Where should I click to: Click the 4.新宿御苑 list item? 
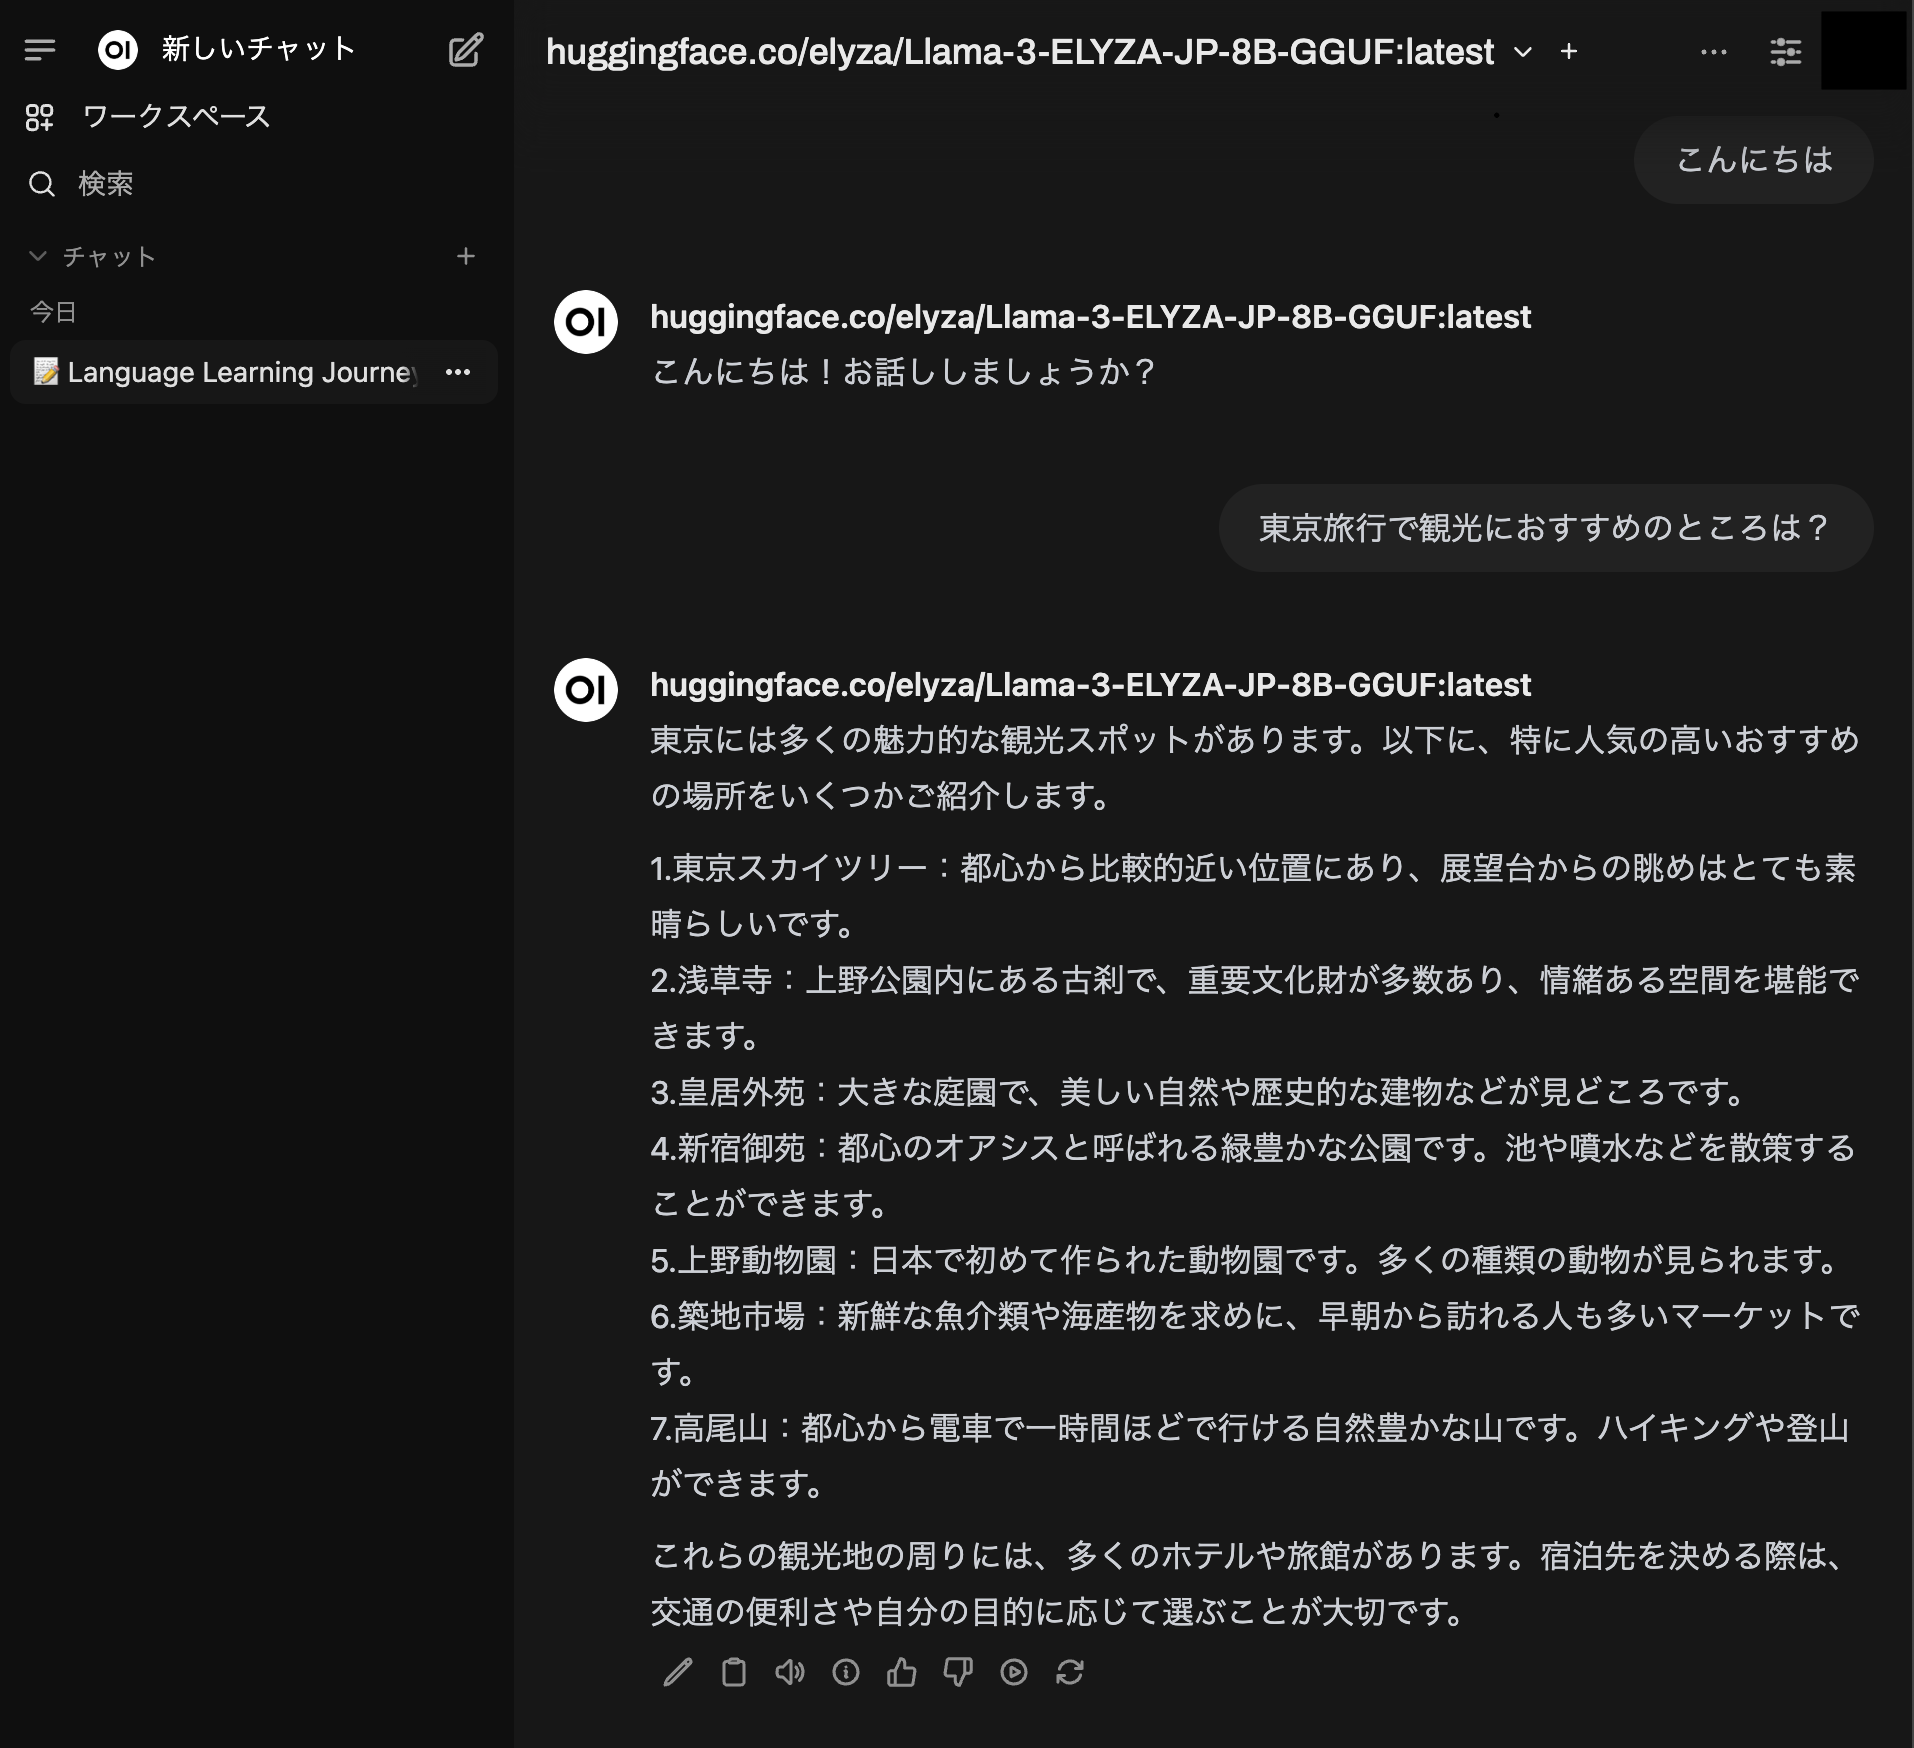pos(1254,1175)
